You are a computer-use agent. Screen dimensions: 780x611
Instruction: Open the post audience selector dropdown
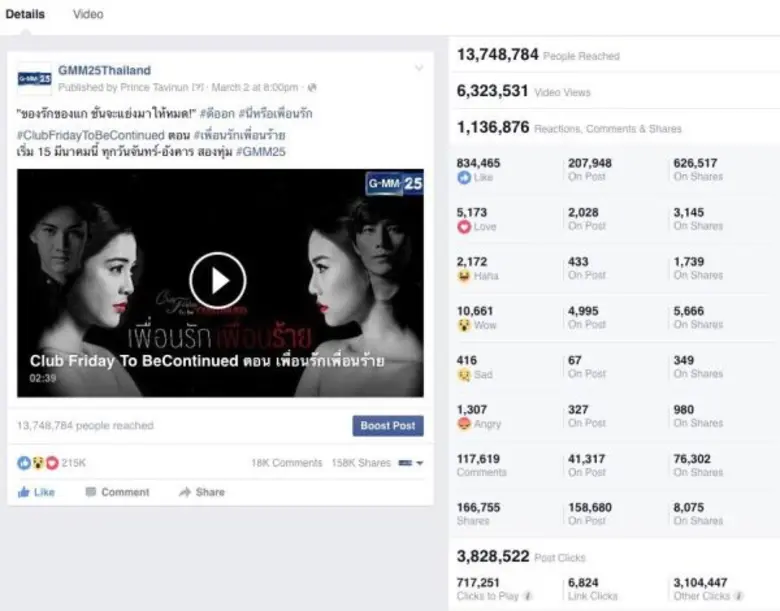(411, 463)
